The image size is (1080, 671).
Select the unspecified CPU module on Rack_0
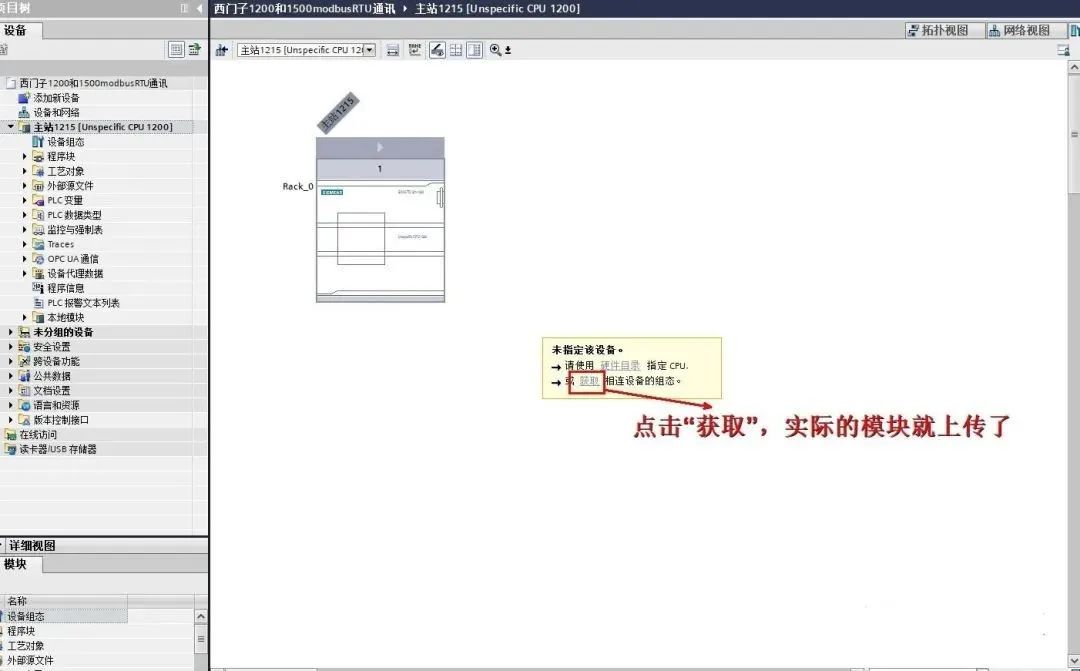[380, 240]
